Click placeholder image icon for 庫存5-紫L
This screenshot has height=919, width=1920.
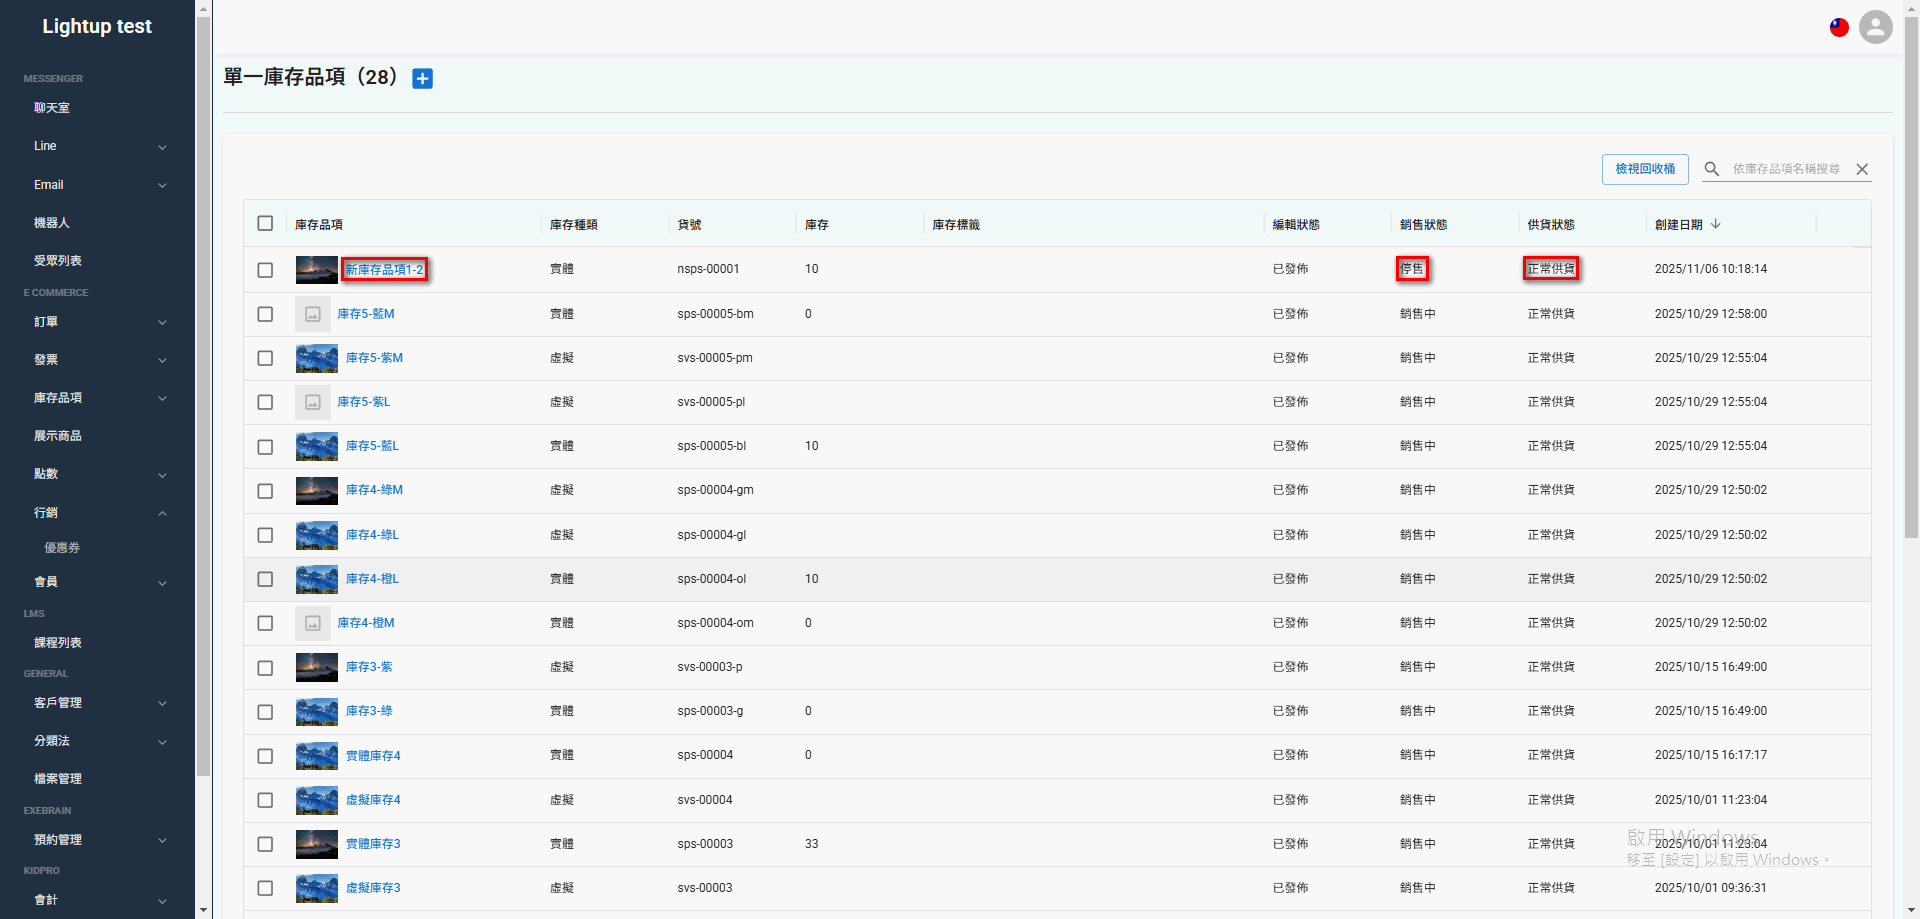point(313,402)
